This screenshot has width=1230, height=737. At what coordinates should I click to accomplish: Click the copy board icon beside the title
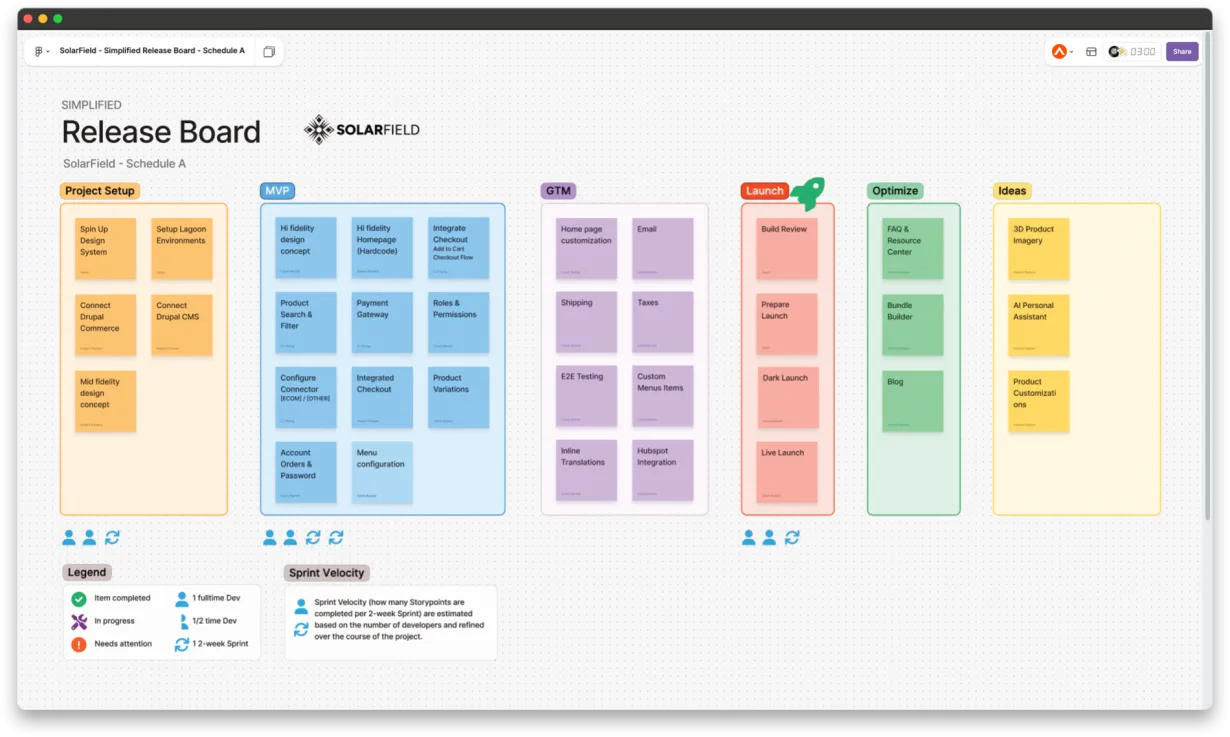269,51
